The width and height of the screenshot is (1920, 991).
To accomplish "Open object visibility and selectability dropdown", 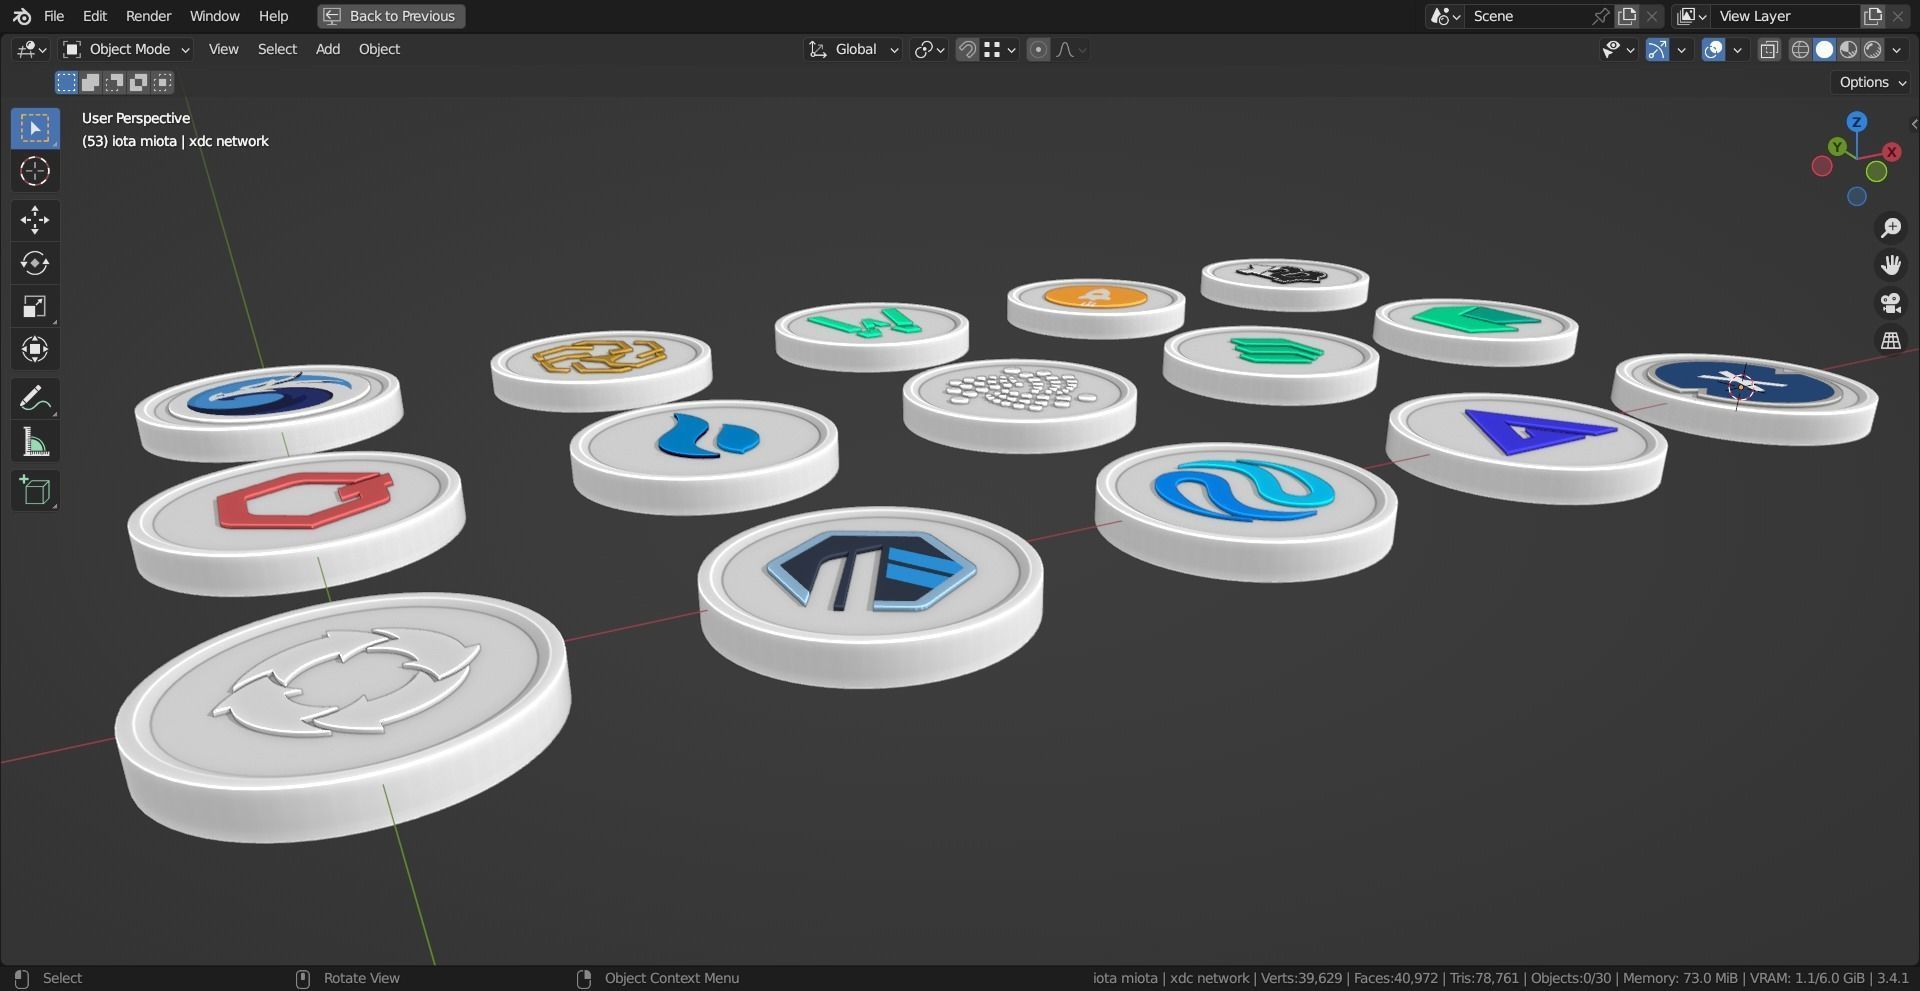I will (1617, 49).
